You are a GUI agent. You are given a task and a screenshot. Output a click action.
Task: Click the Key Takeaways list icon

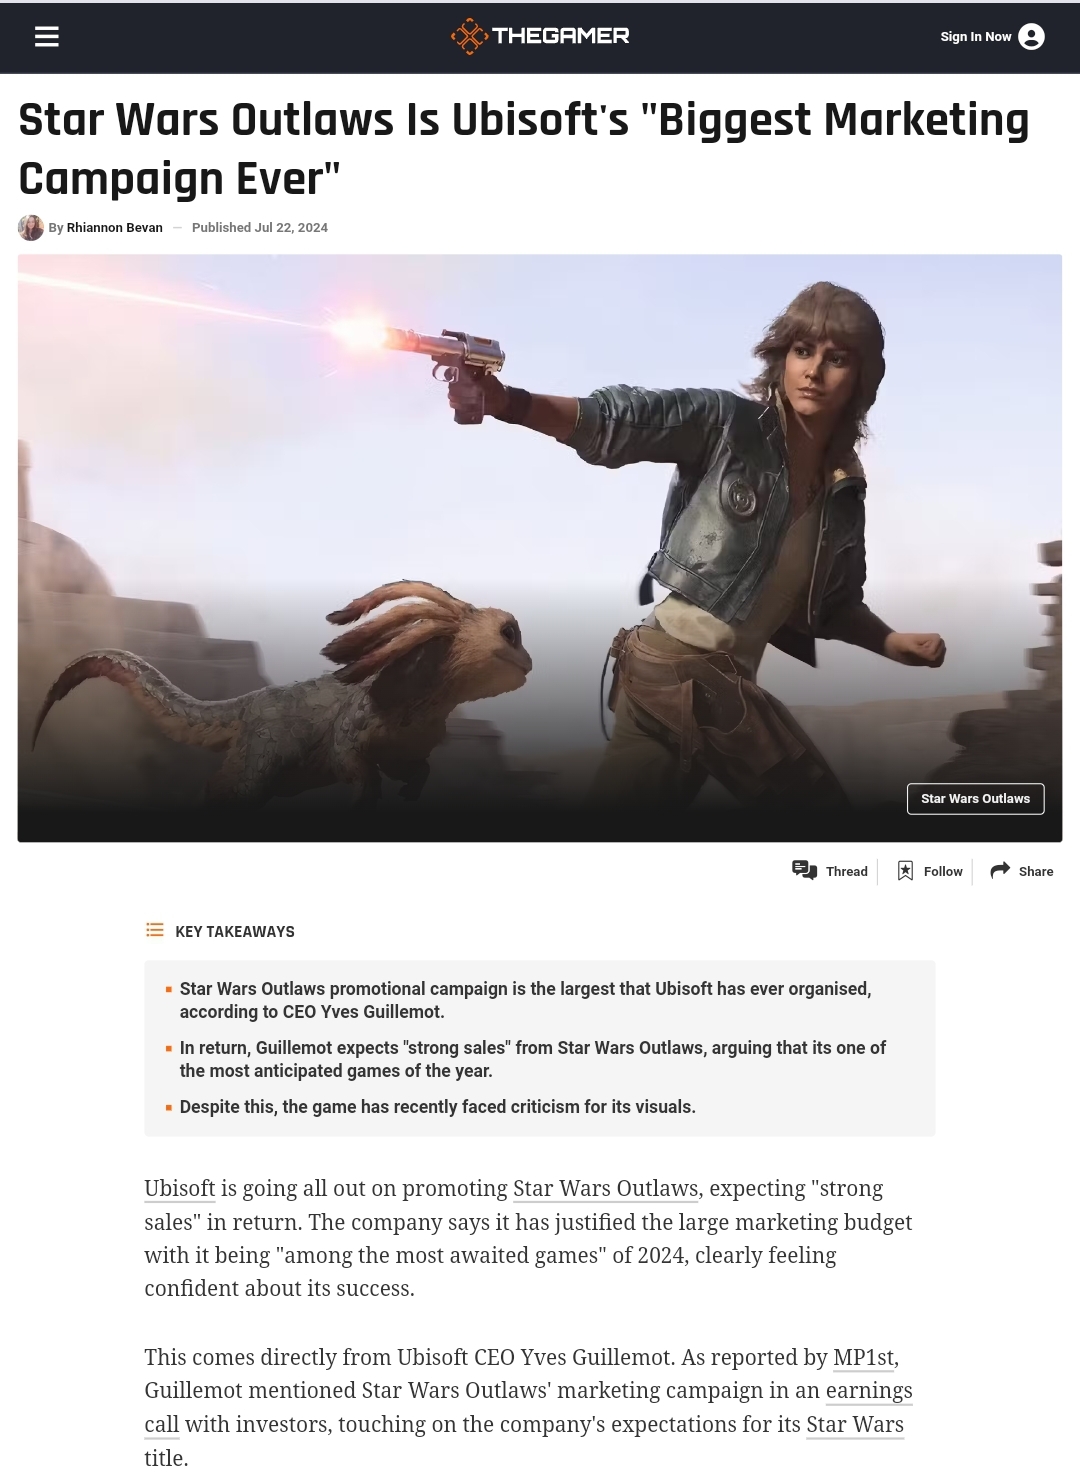tap(155, 930)
